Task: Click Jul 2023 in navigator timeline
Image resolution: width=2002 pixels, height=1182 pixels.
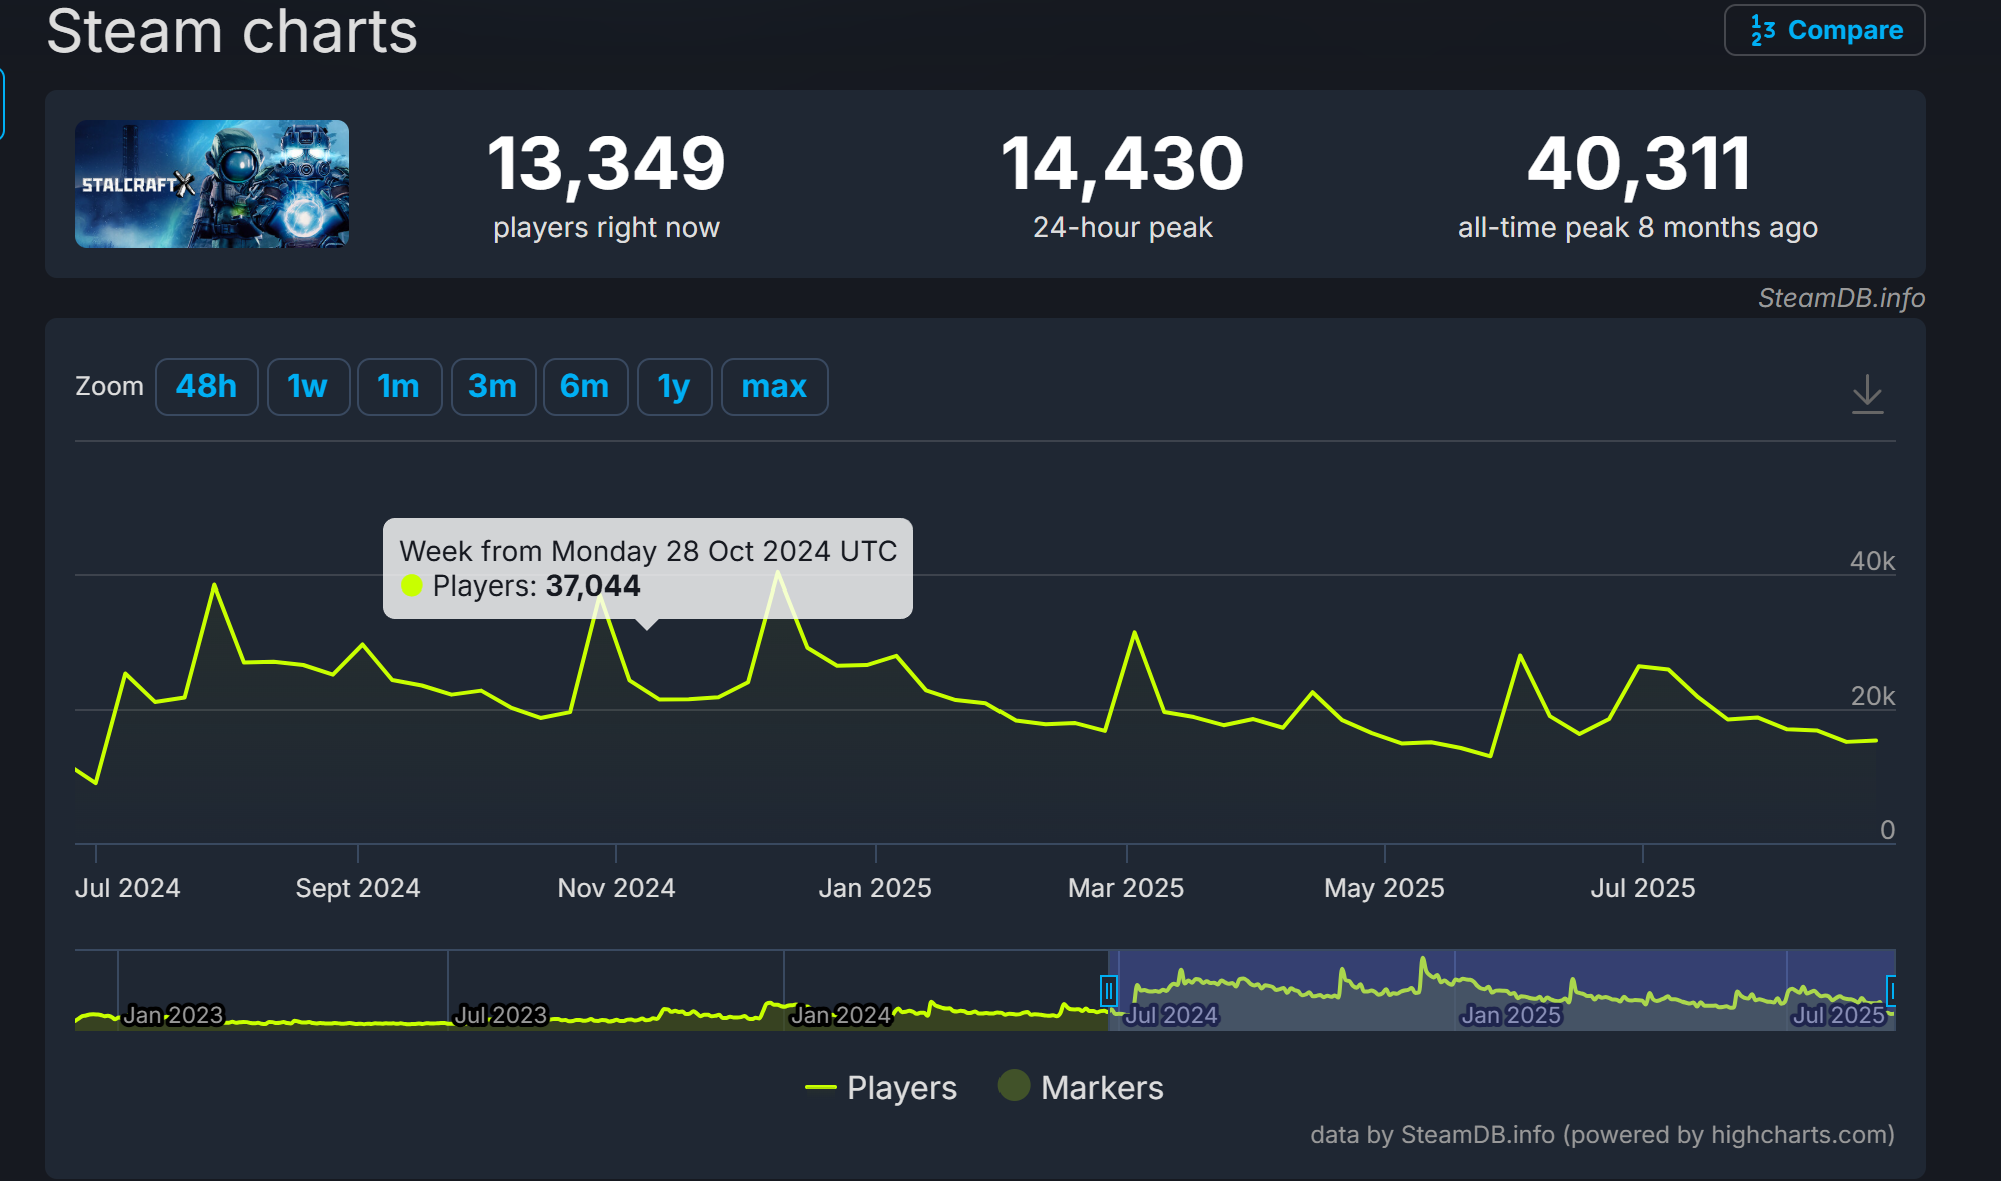Action: point(501,1015)
